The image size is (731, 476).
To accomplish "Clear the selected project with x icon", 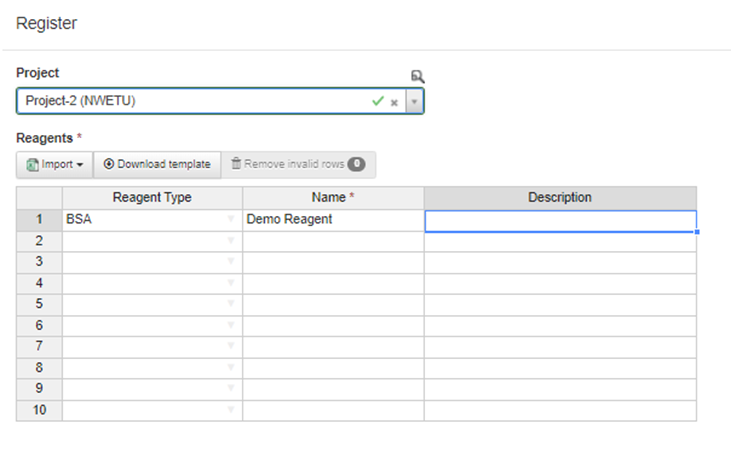I will (394, 102).
